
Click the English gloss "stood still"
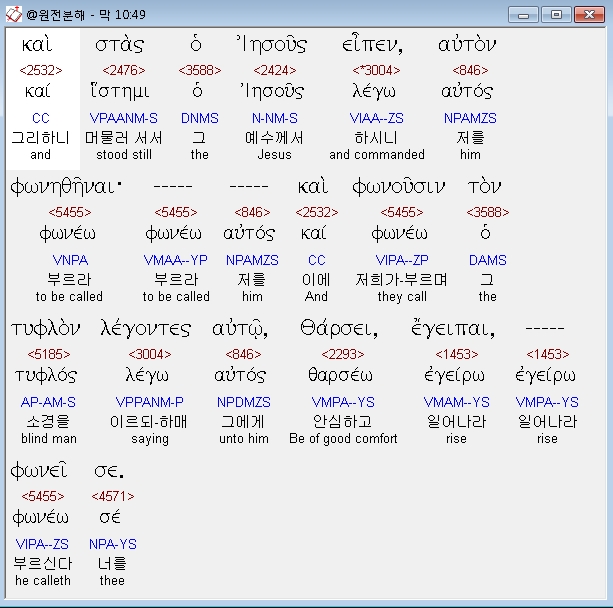pos(124,155)
